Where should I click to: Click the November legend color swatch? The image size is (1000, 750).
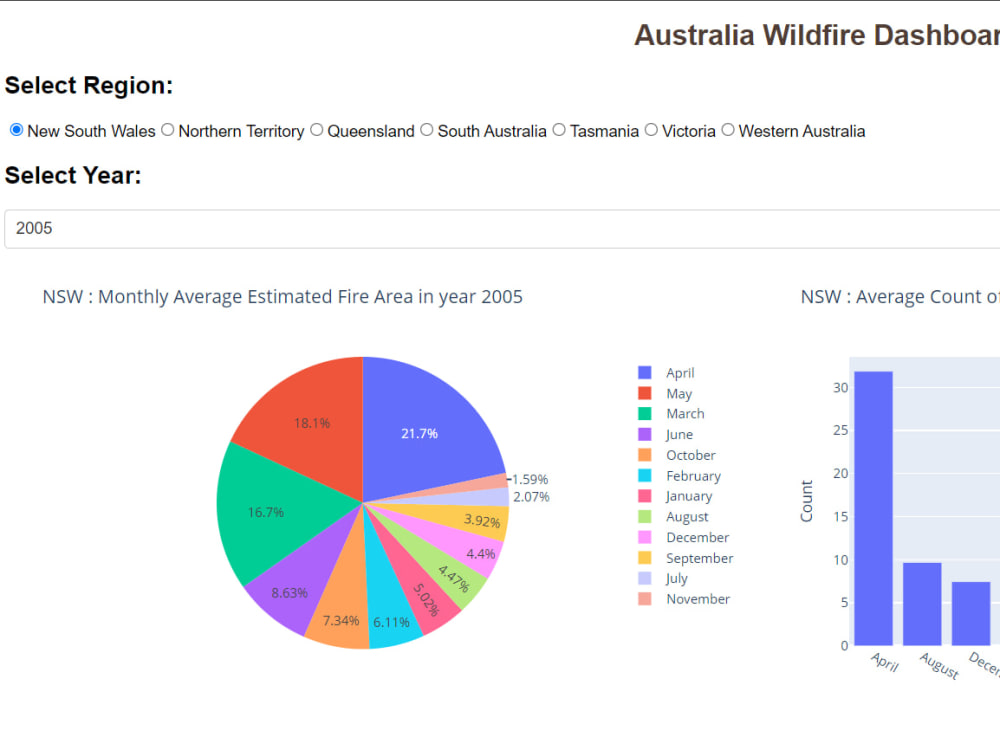click(645, 599)
